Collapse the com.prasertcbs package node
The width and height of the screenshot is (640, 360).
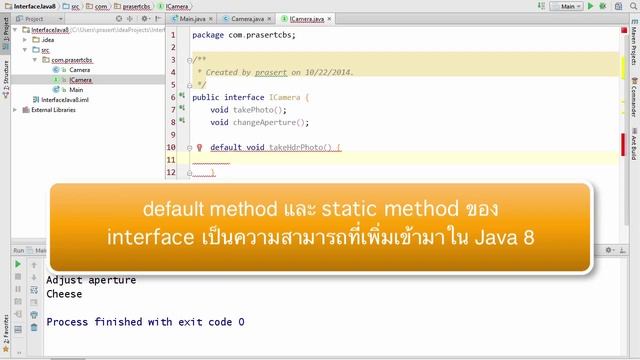click(35, 60)
